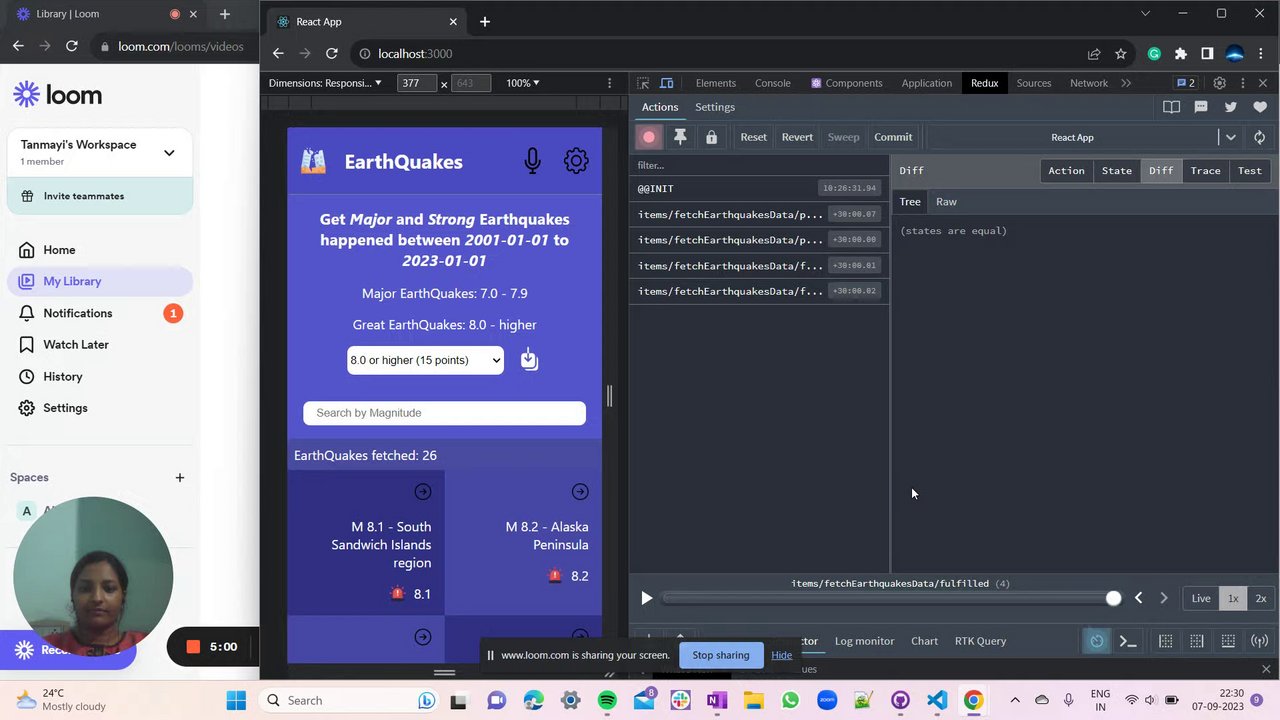The height and width of the screenshot is (720, 1280).
Task: Toggle the Redux lock changes icon
Action: point(711,137)
